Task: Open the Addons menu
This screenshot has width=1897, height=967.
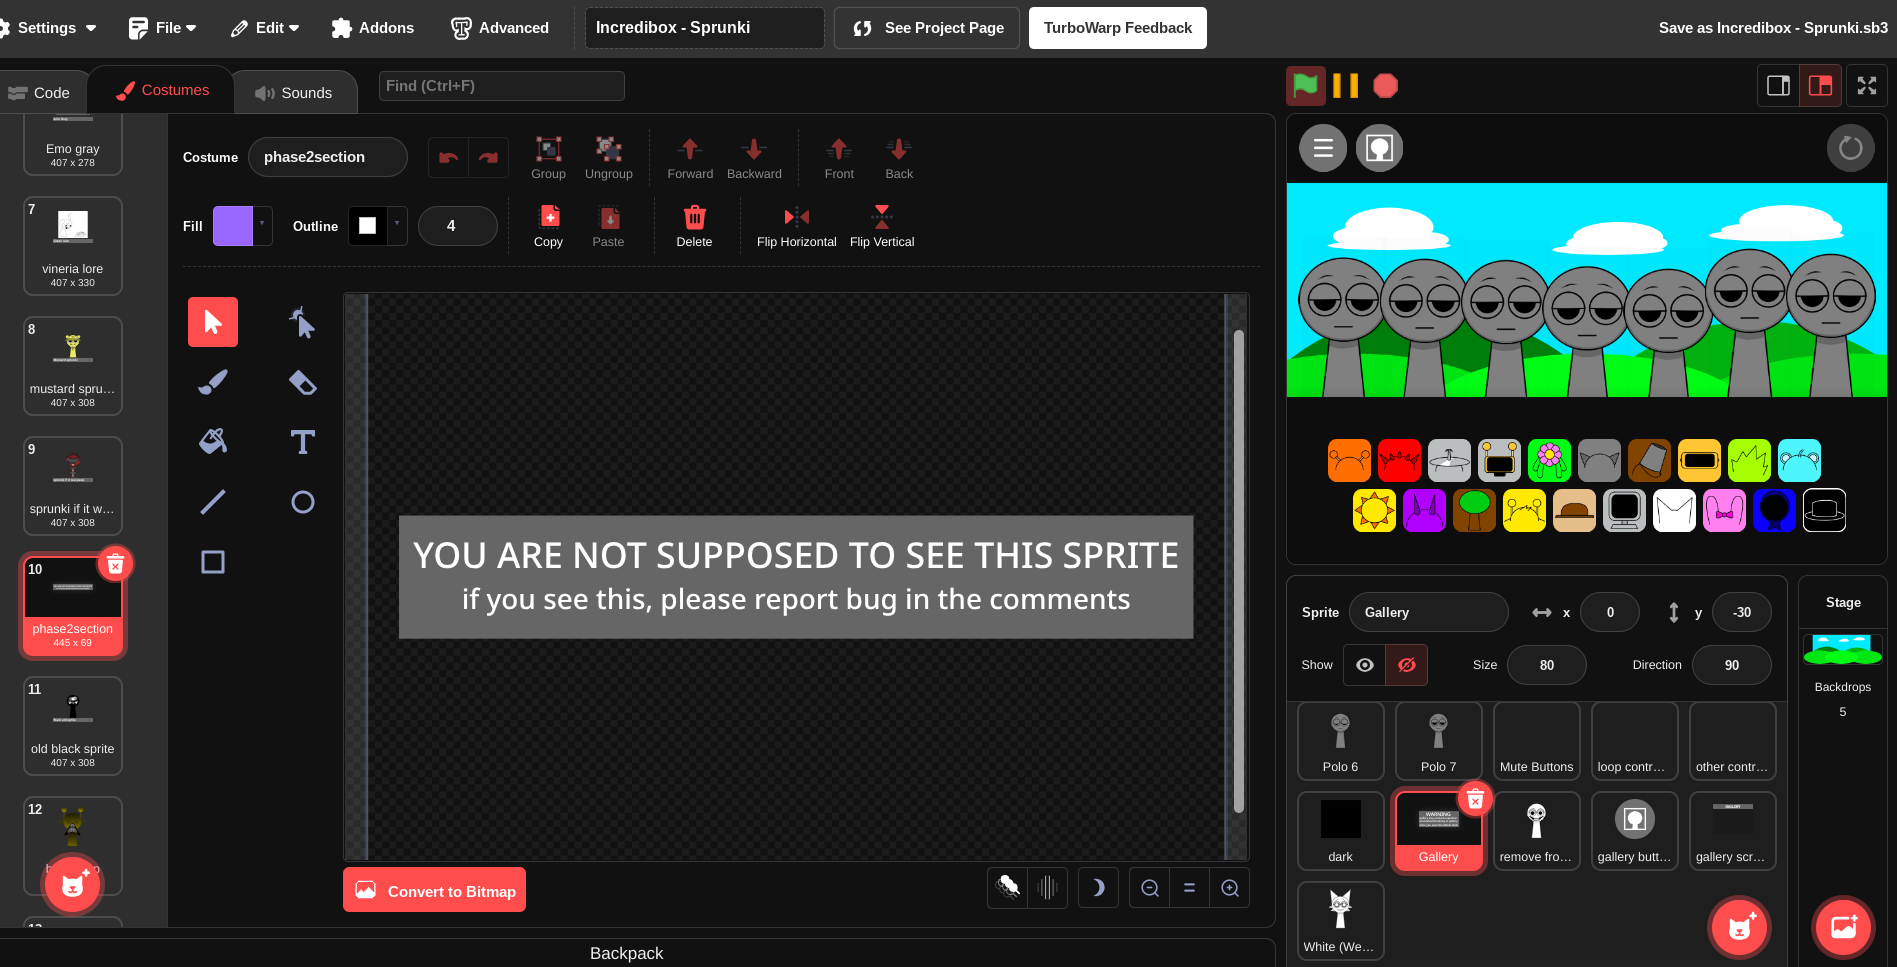Action: [x=373, y=28]
